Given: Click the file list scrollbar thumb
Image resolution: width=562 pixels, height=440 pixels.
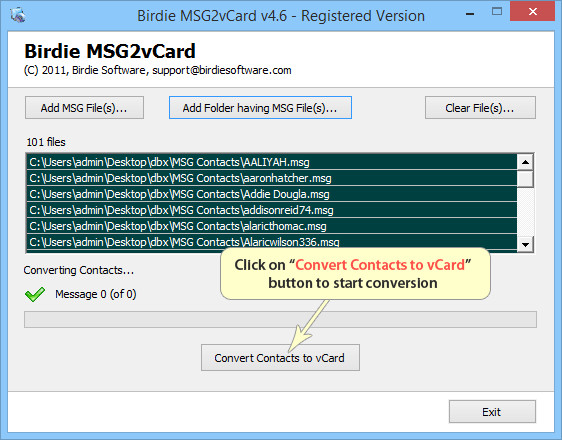Looking at the screenshot, I should click(x=525, y=179).
